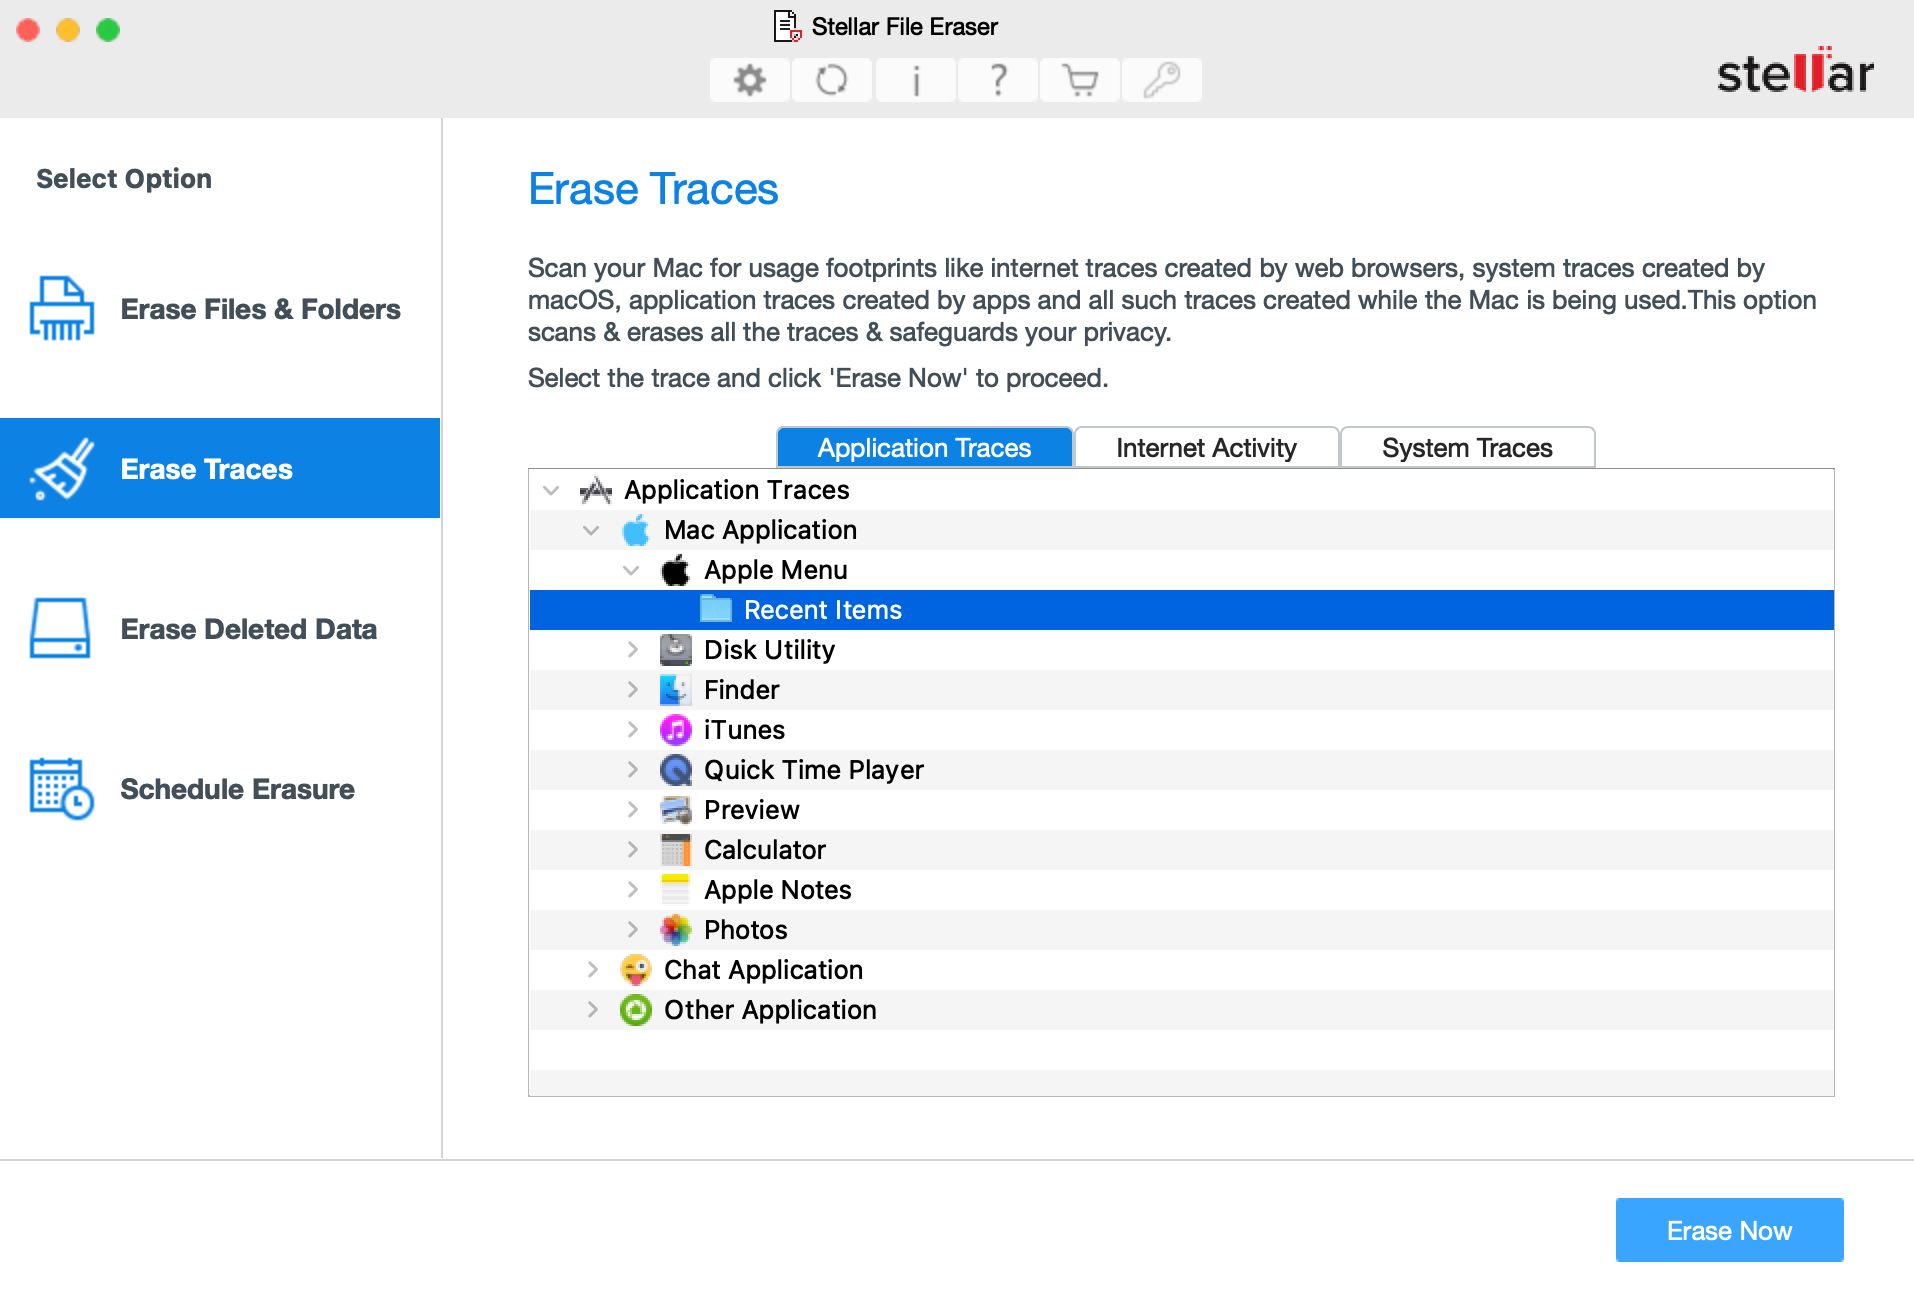Open the settings gear in toolbar
This screenshot has height=1295, width=1914.
[x=750, y=80]
